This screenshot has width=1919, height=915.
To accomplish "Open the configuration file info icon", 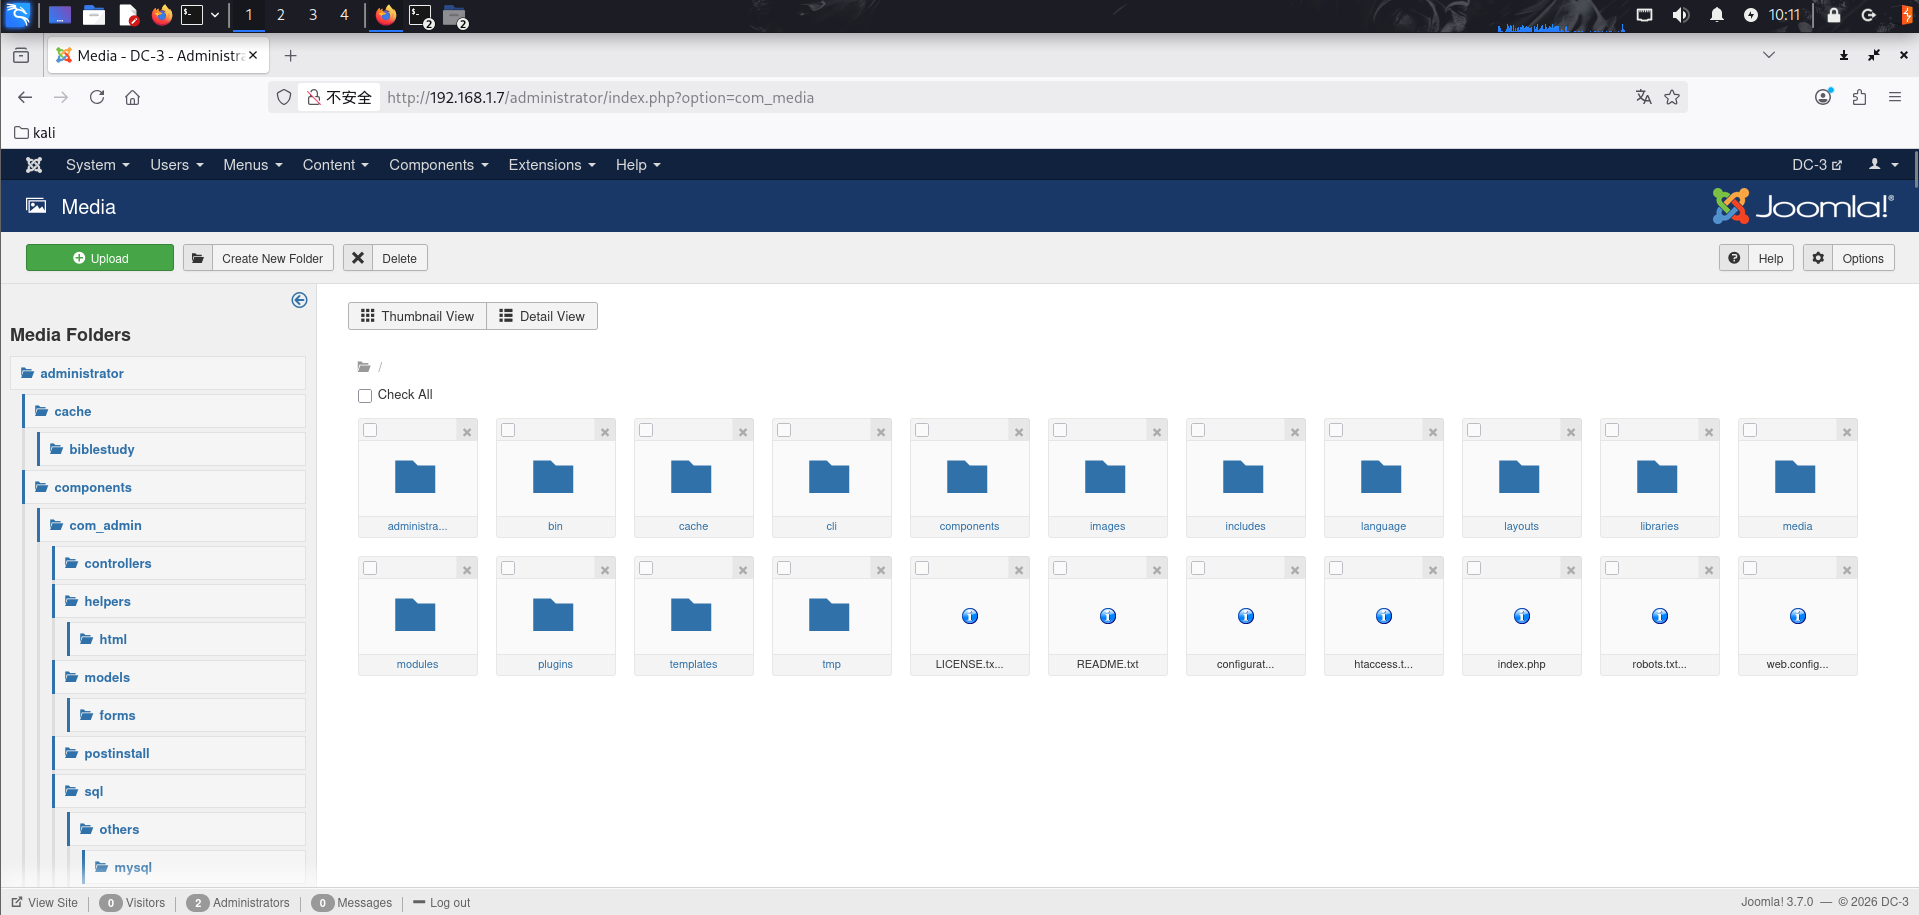I will (x=1245, y=616).
